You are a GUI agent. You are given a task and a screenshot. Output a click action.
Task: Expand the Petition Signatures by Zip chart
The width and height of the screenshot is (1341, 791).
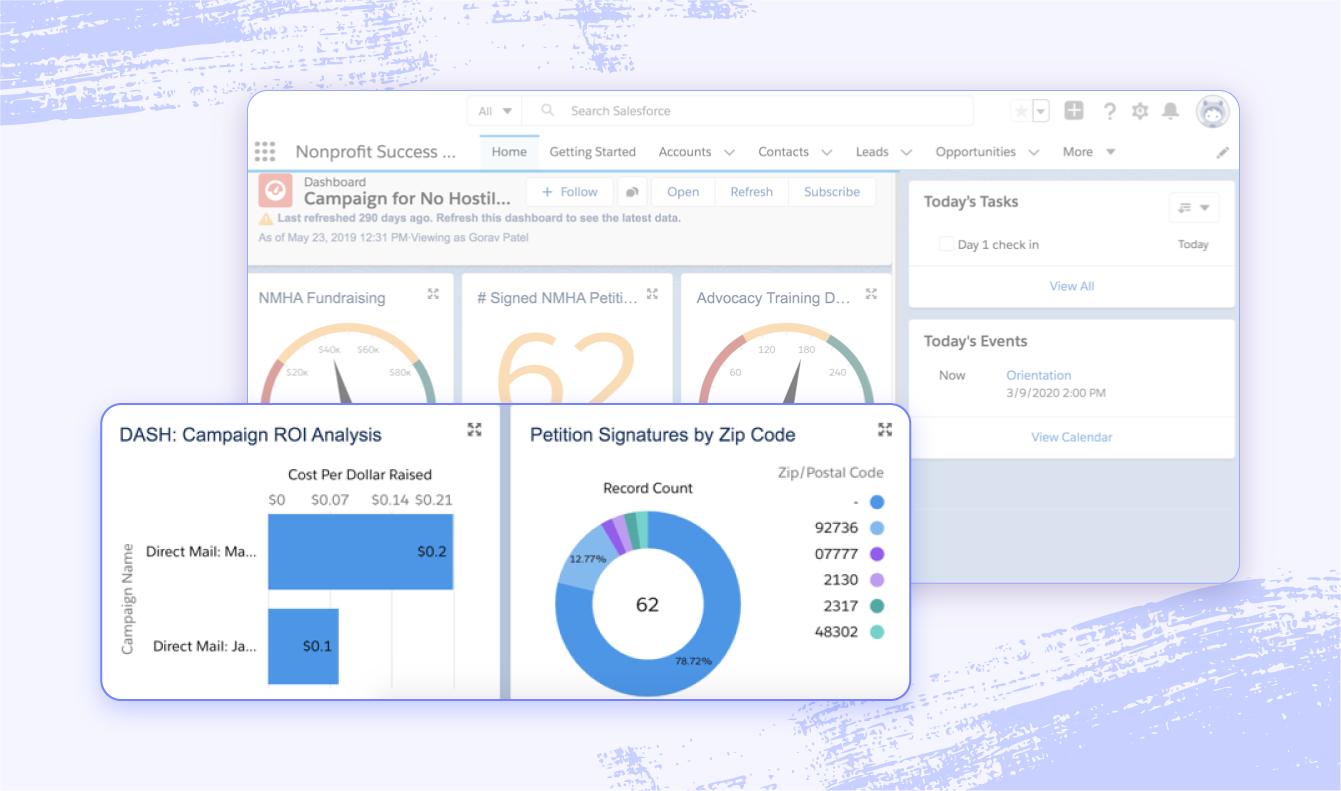pyautogui.click(x=885, y=430)
